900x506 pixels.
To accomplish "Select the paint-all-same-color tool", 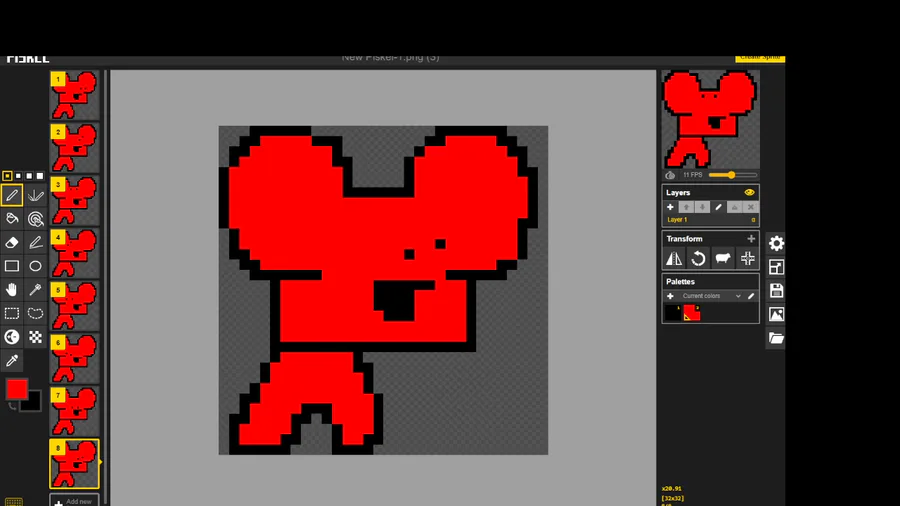I will (36, 219).
